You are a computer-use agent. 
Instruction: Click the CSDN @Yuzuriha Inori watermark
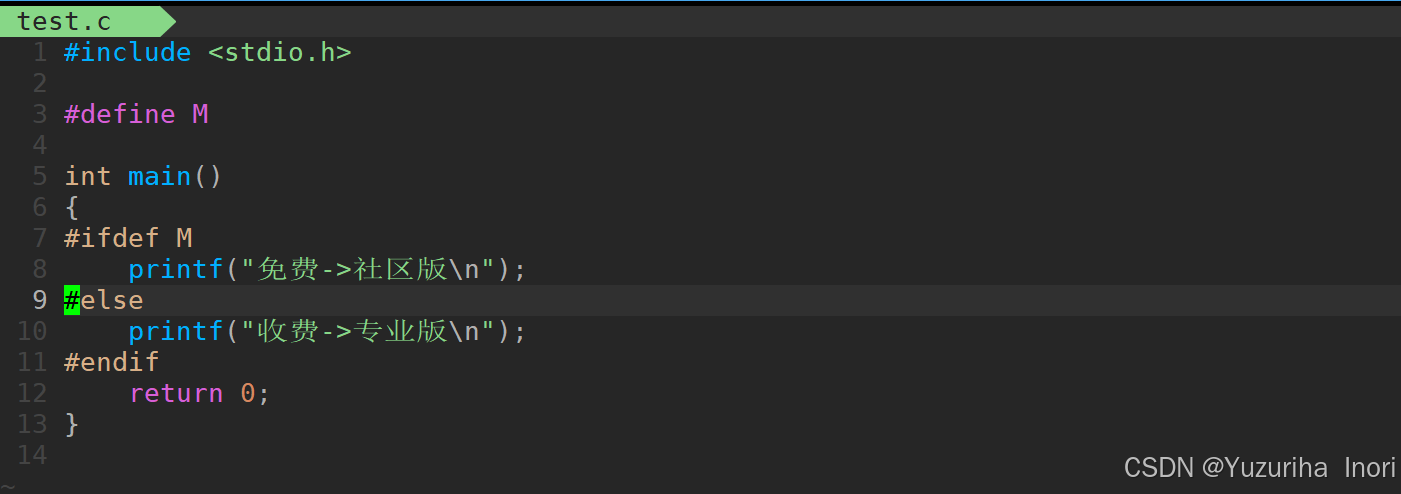click(1259, 467)
